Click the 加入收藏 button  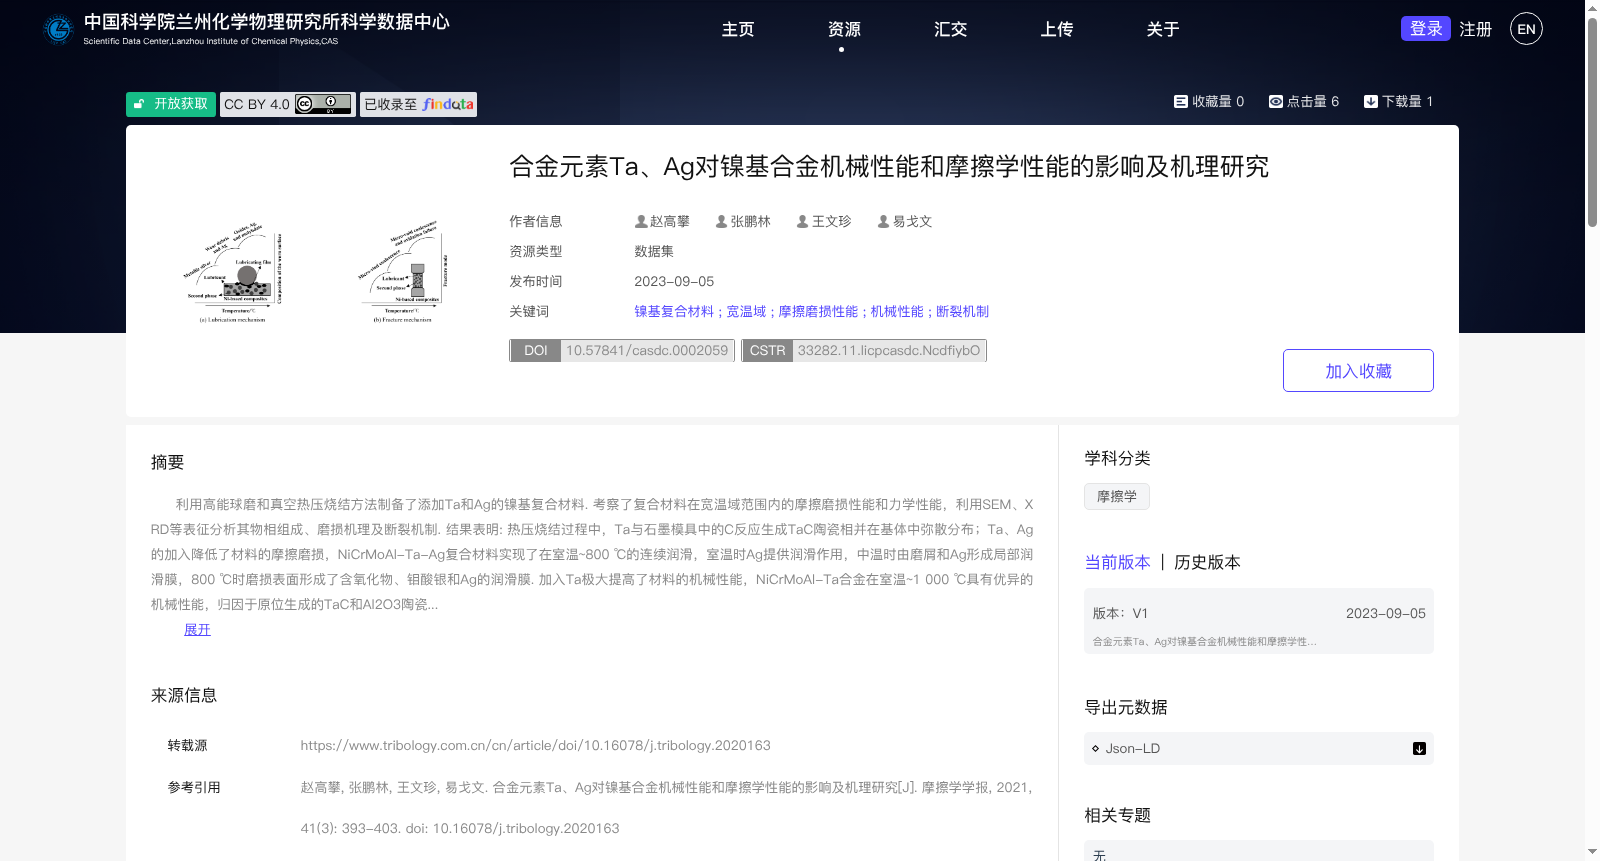tap(1358, 370)
